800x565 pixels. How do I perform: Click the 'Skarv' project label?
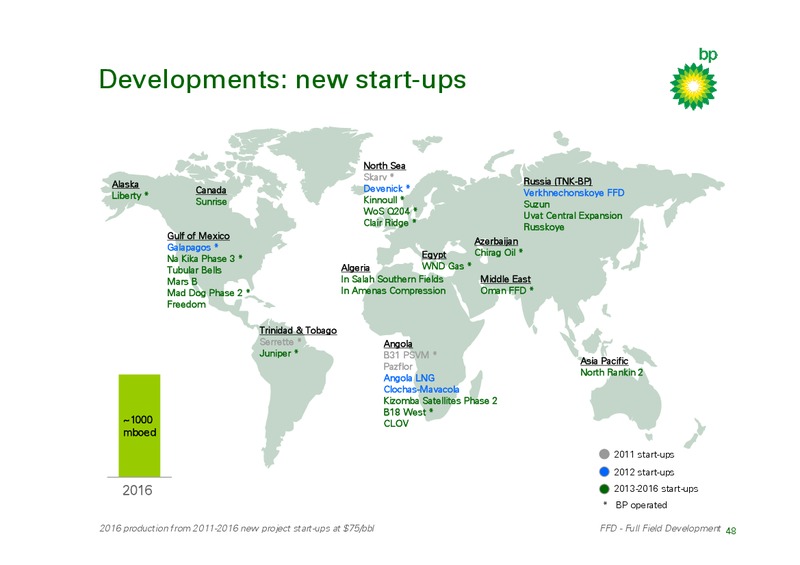[375, 177]
